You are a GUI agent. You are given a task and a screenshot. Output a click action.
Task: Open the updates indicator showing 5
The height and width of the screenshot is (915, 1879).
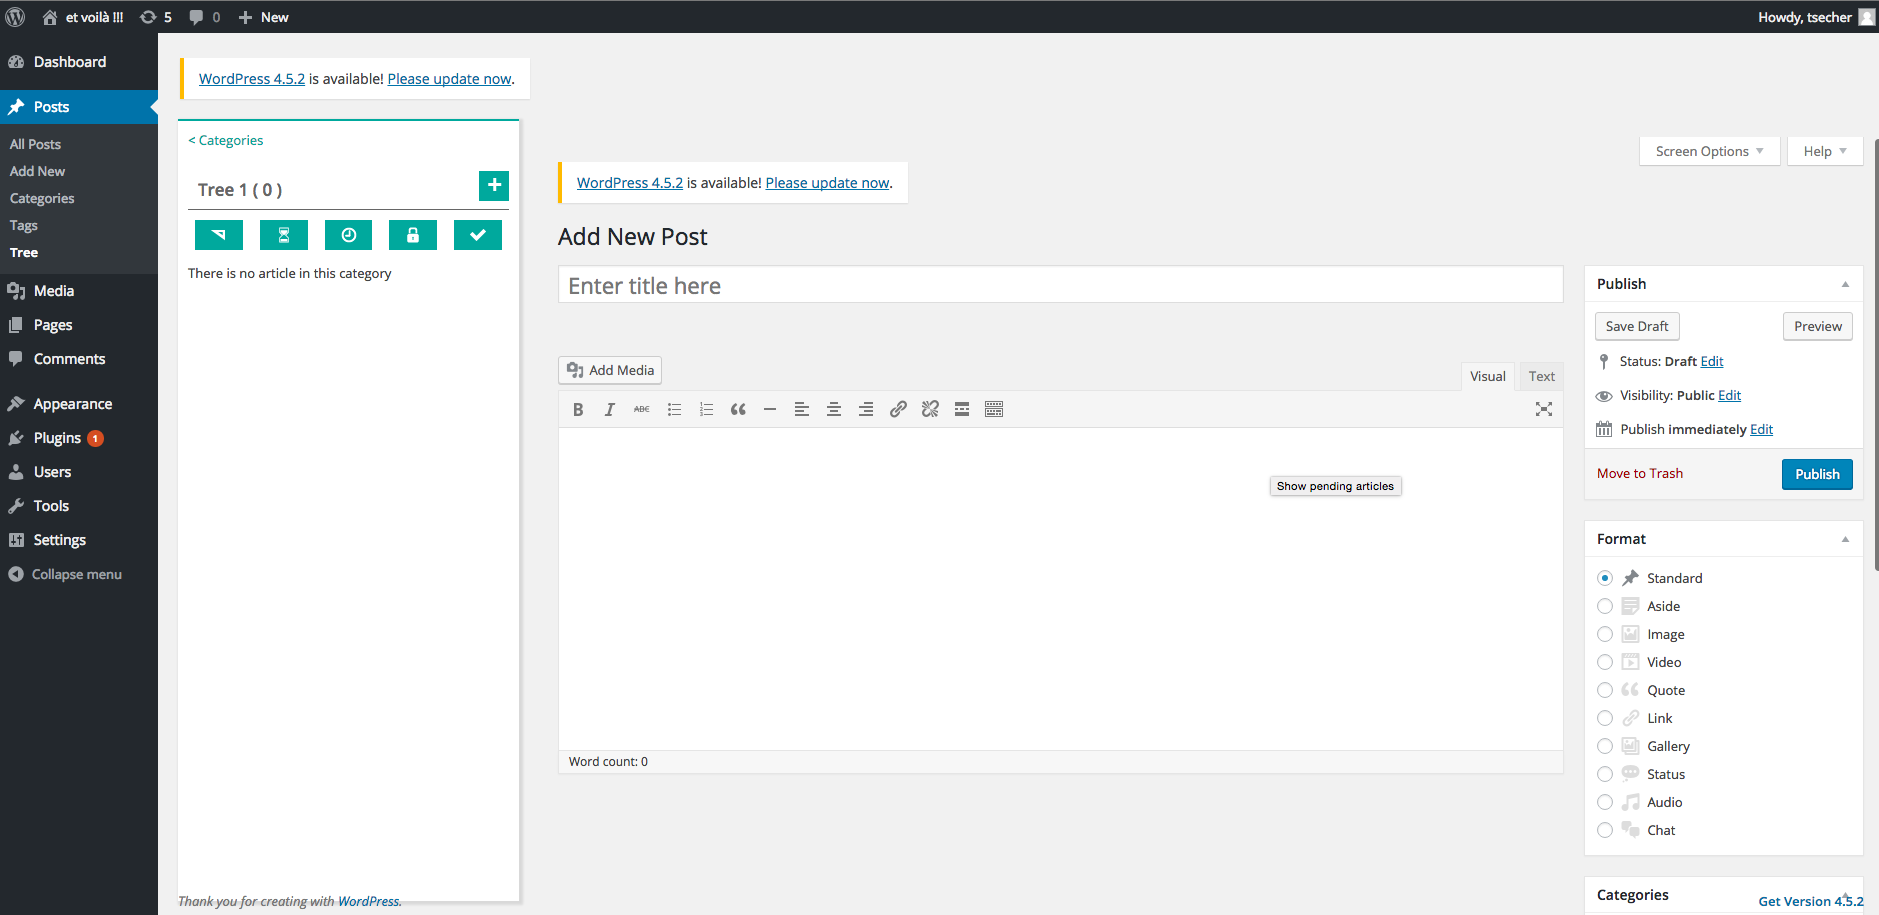(x=156, y=17)
